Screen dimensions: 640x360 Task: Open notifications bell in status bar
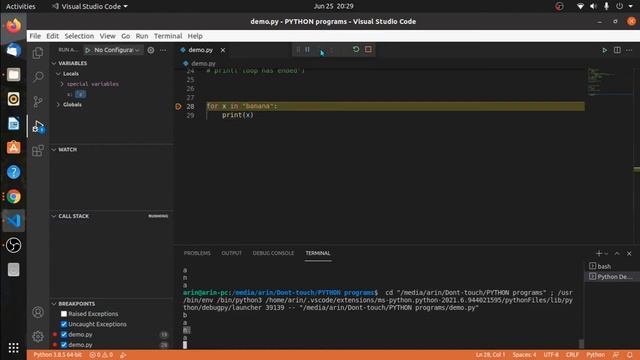click(x=630, y=355)
